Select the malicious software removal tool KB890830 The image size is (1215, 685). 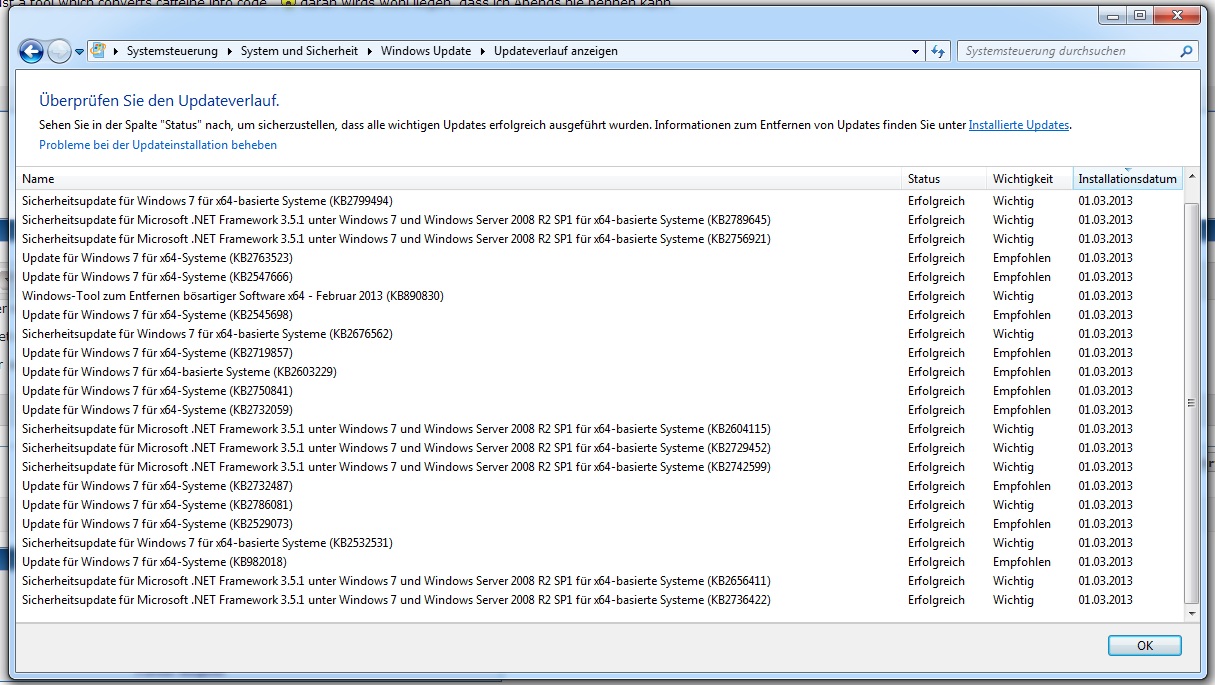click(x=599, y=296)
